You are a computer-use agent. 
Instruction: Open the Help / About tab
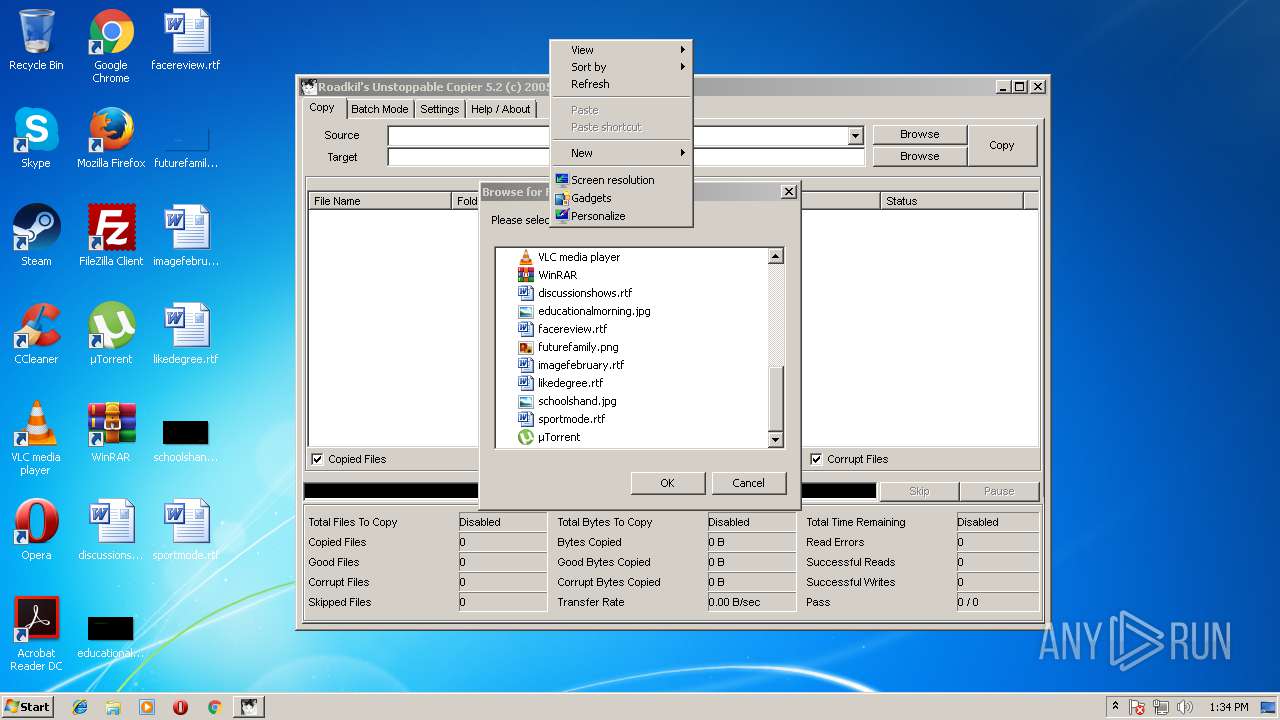click(501, 109)
